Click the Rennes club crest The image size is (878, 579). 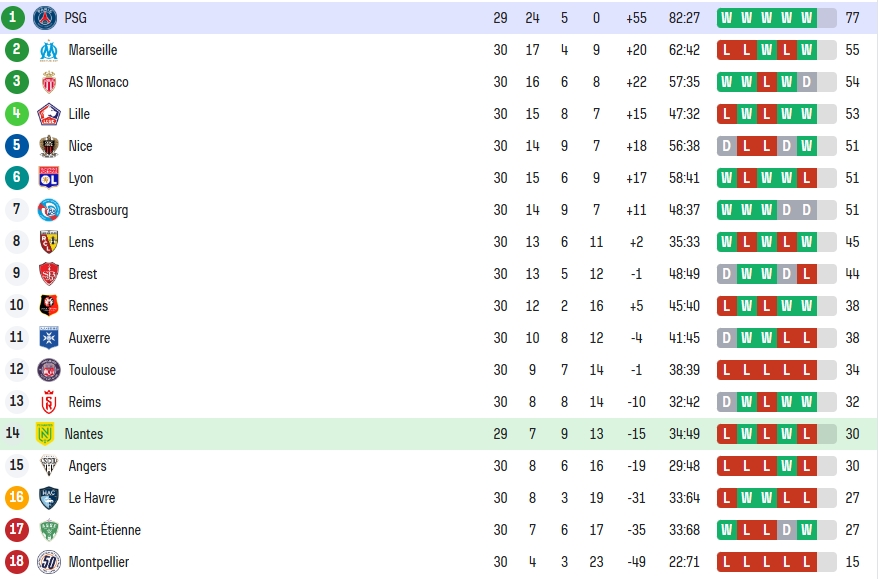tap(49, 306)
